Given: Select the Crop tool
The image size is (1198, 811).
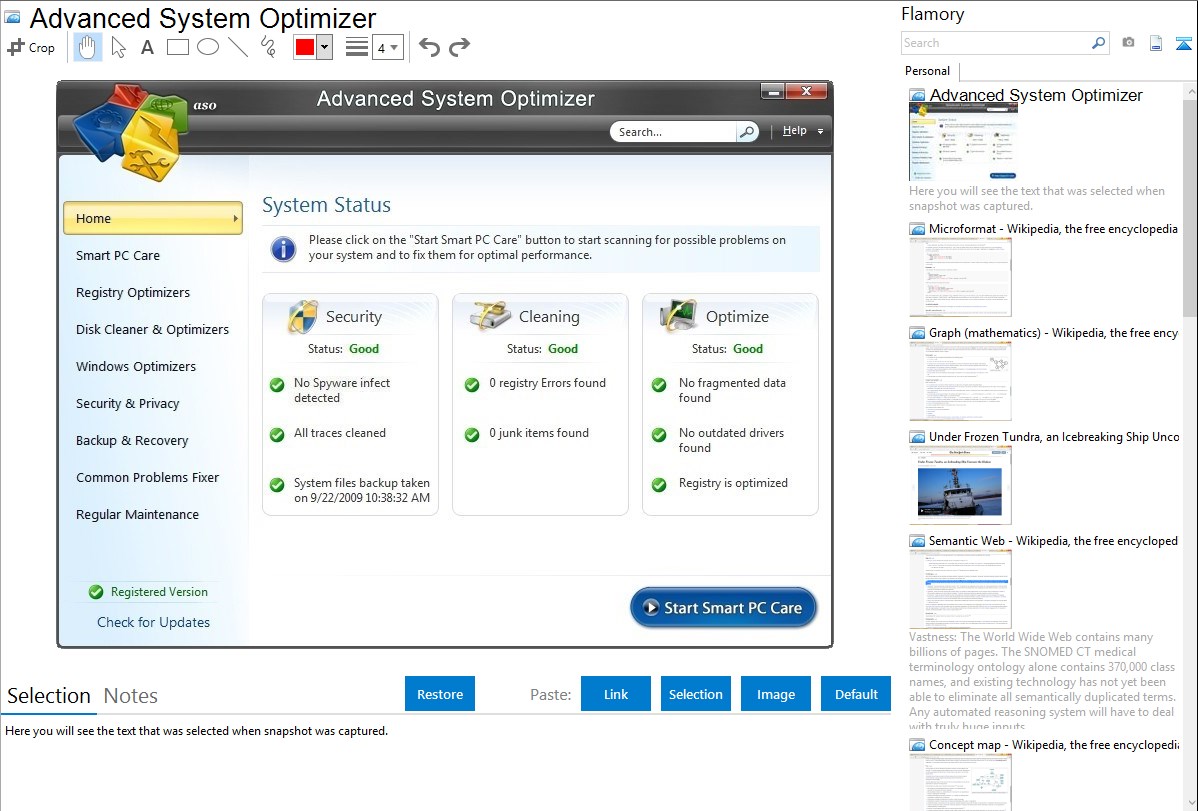Looking at the screenshot, I should (x=31, y=47).
